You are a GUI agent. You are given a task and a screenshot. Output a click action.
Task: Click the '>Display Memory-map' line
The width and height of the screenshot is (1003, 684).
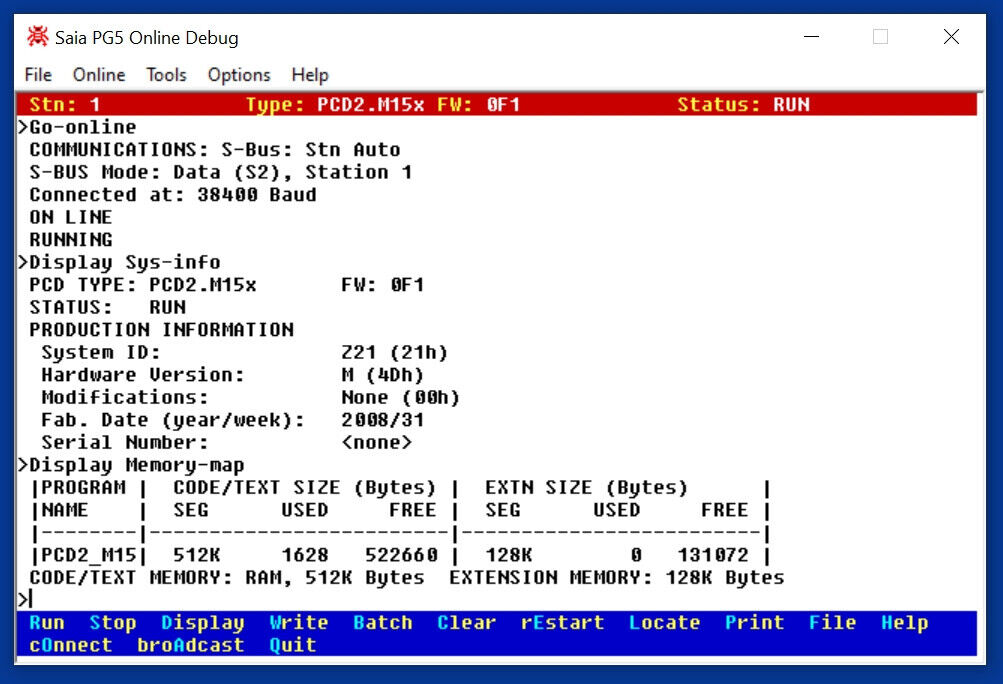point(131,465)
